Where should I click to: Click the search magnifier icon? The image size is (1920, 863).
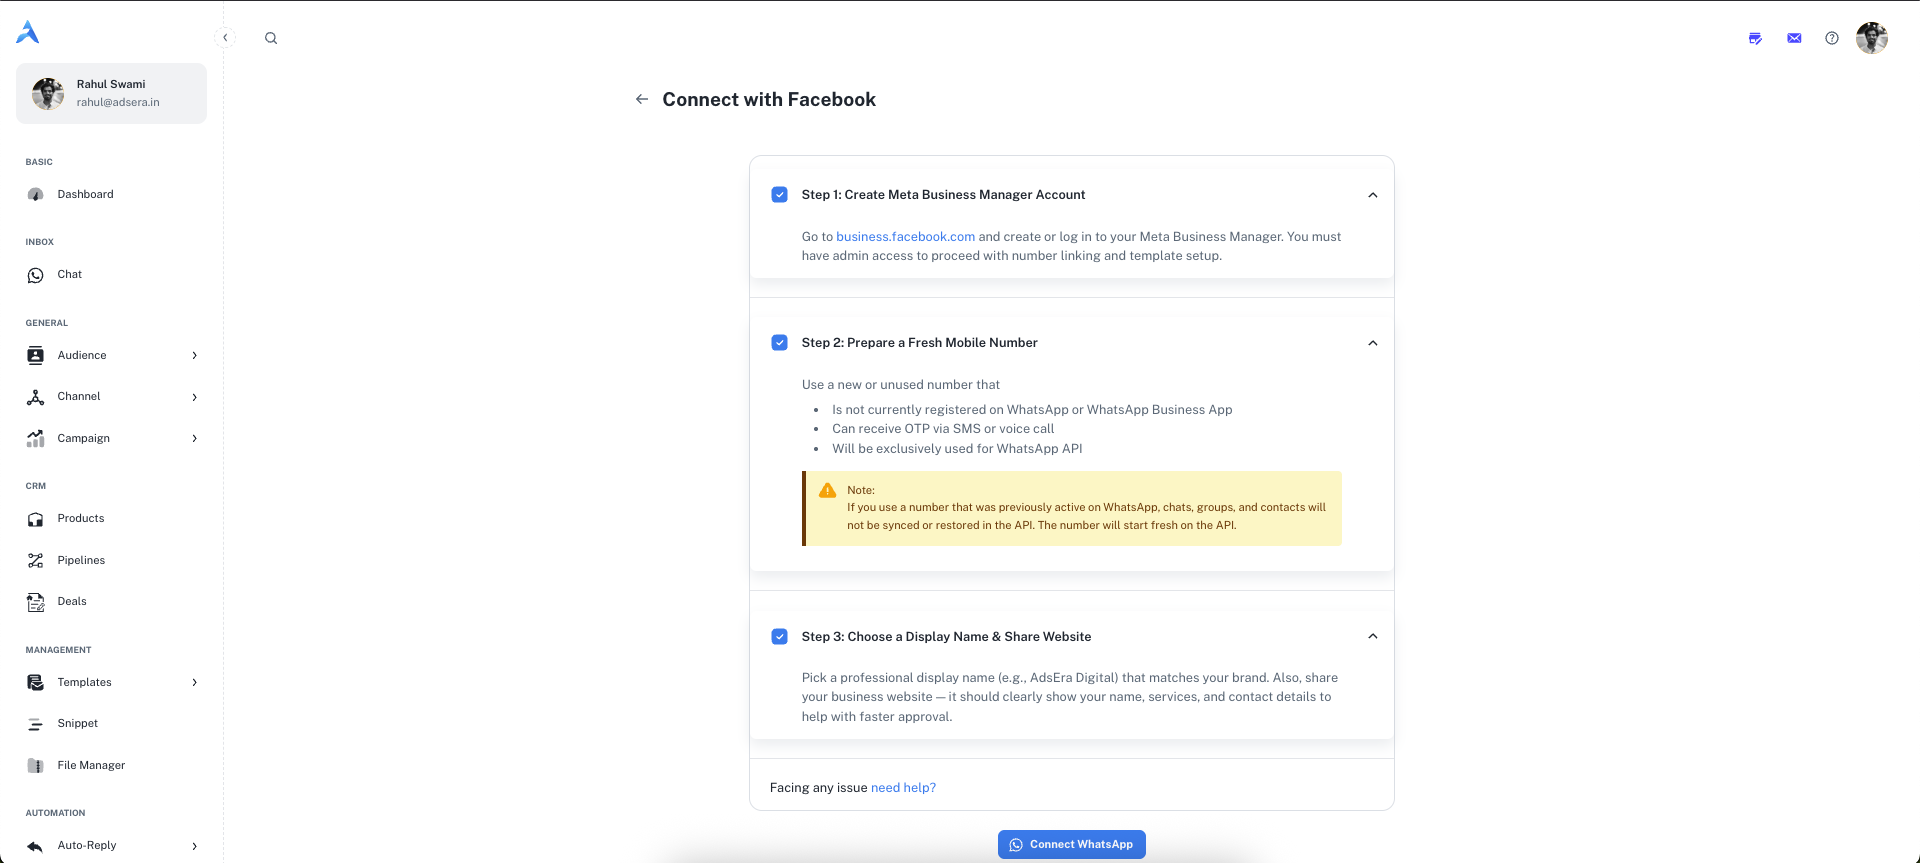coord(271,38)
